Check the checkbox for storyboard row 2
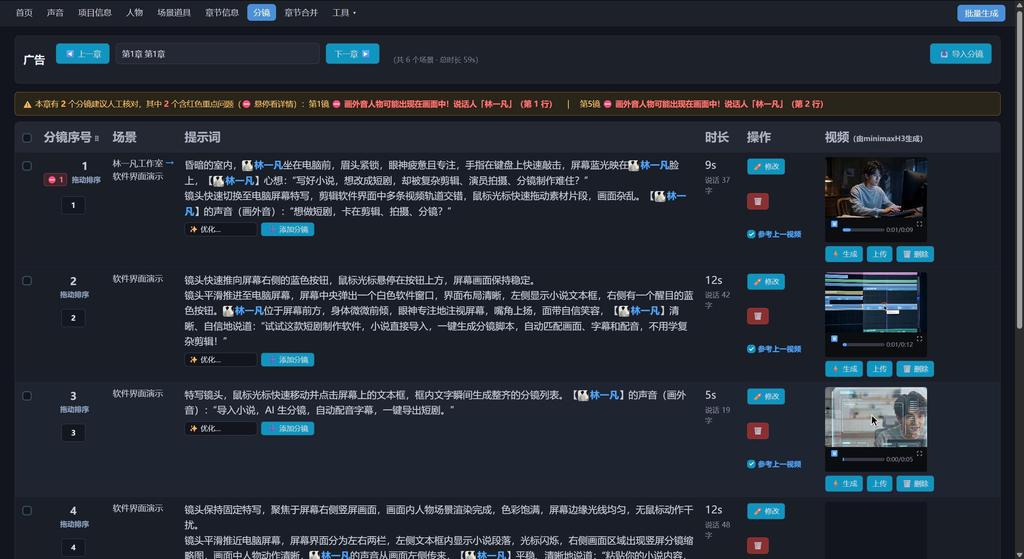The height and width of the screenshot is (559, 1024). click(27, 281)
